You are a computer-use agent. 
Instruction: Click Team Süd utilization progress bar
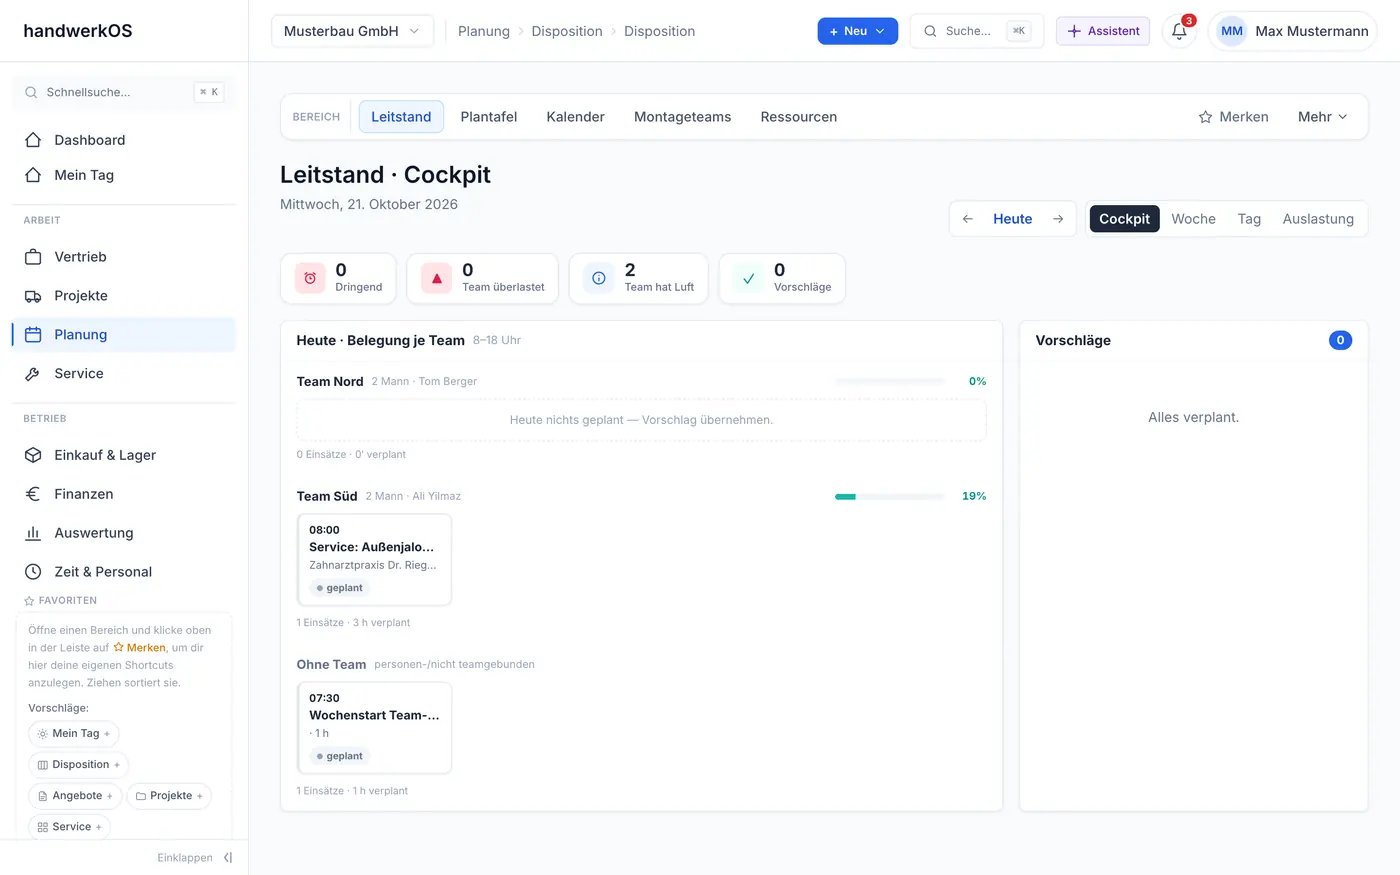889,496
